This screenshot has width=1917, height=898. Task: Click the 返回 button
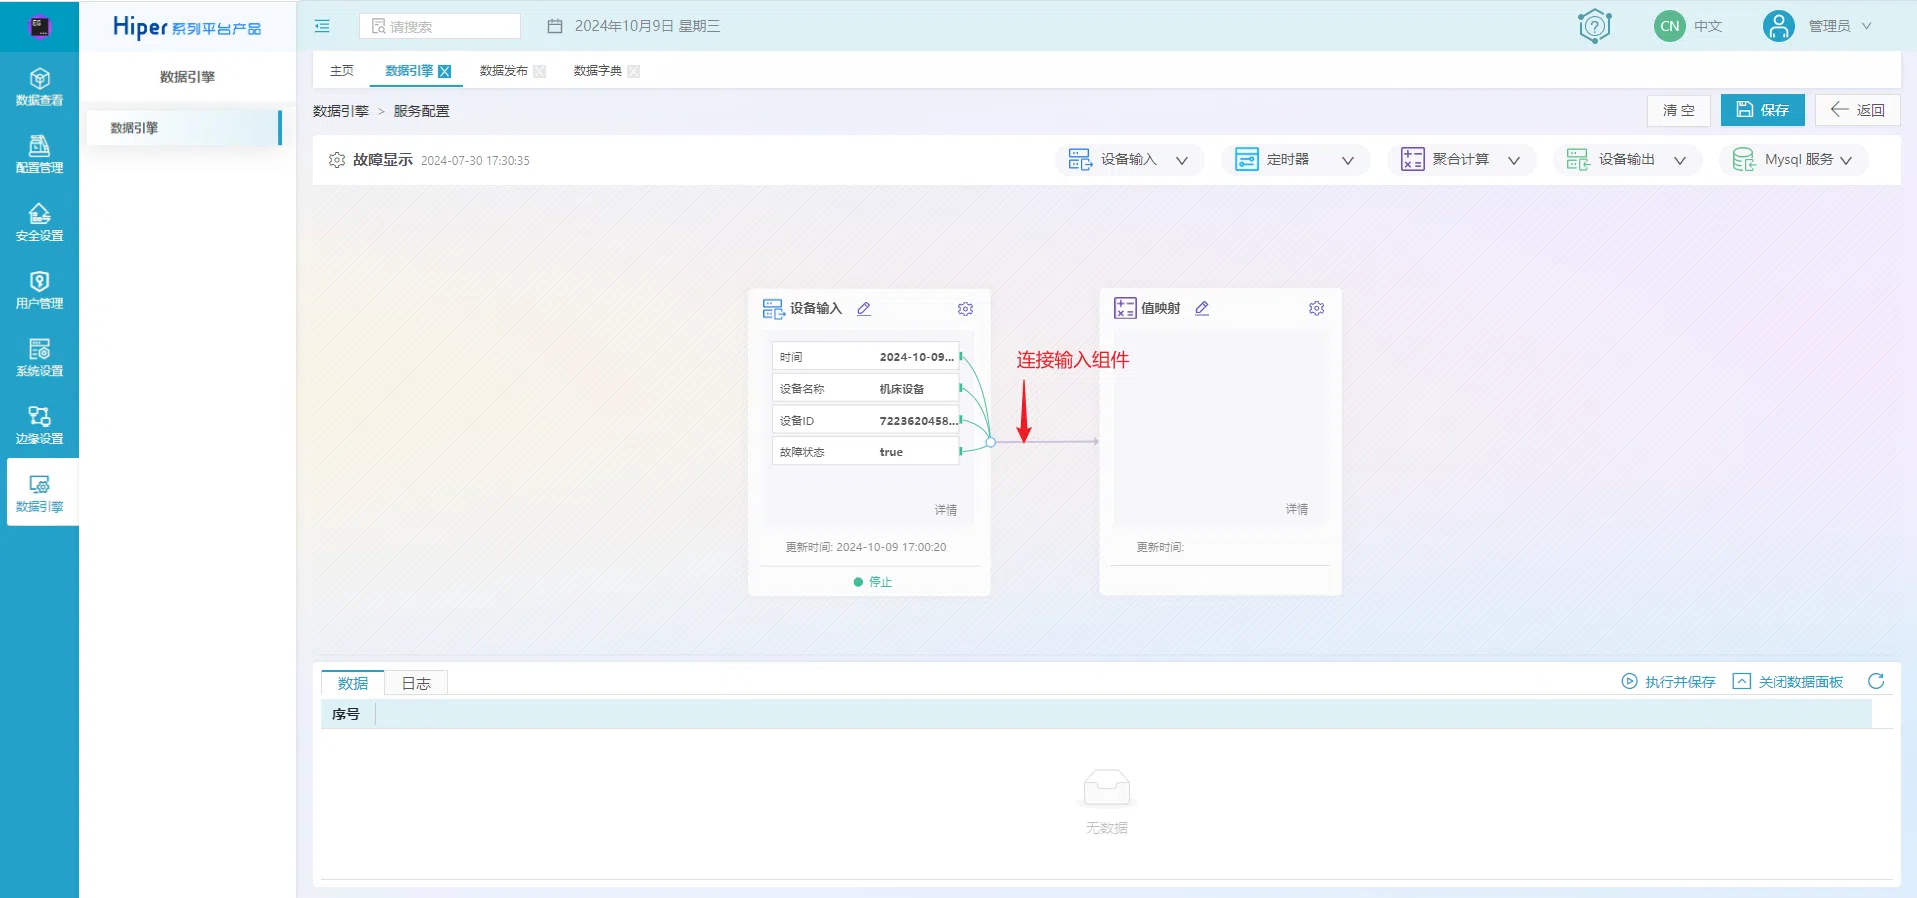(1857, 110)
